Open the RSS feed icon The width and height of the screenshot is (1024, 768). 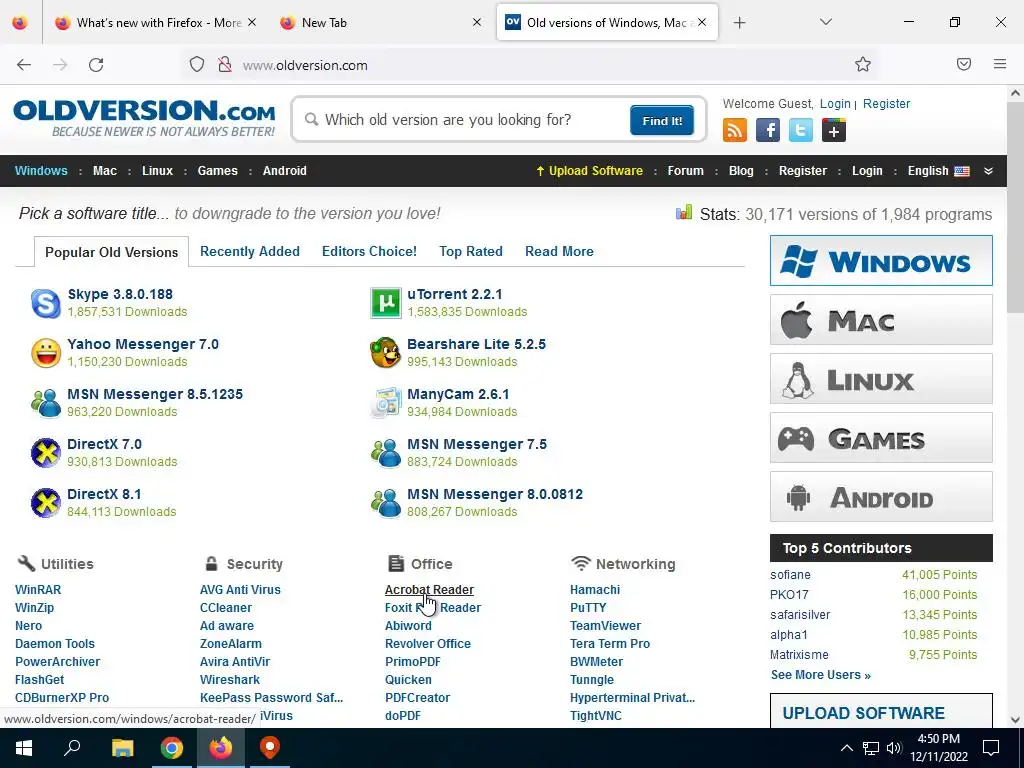point(735,130)
